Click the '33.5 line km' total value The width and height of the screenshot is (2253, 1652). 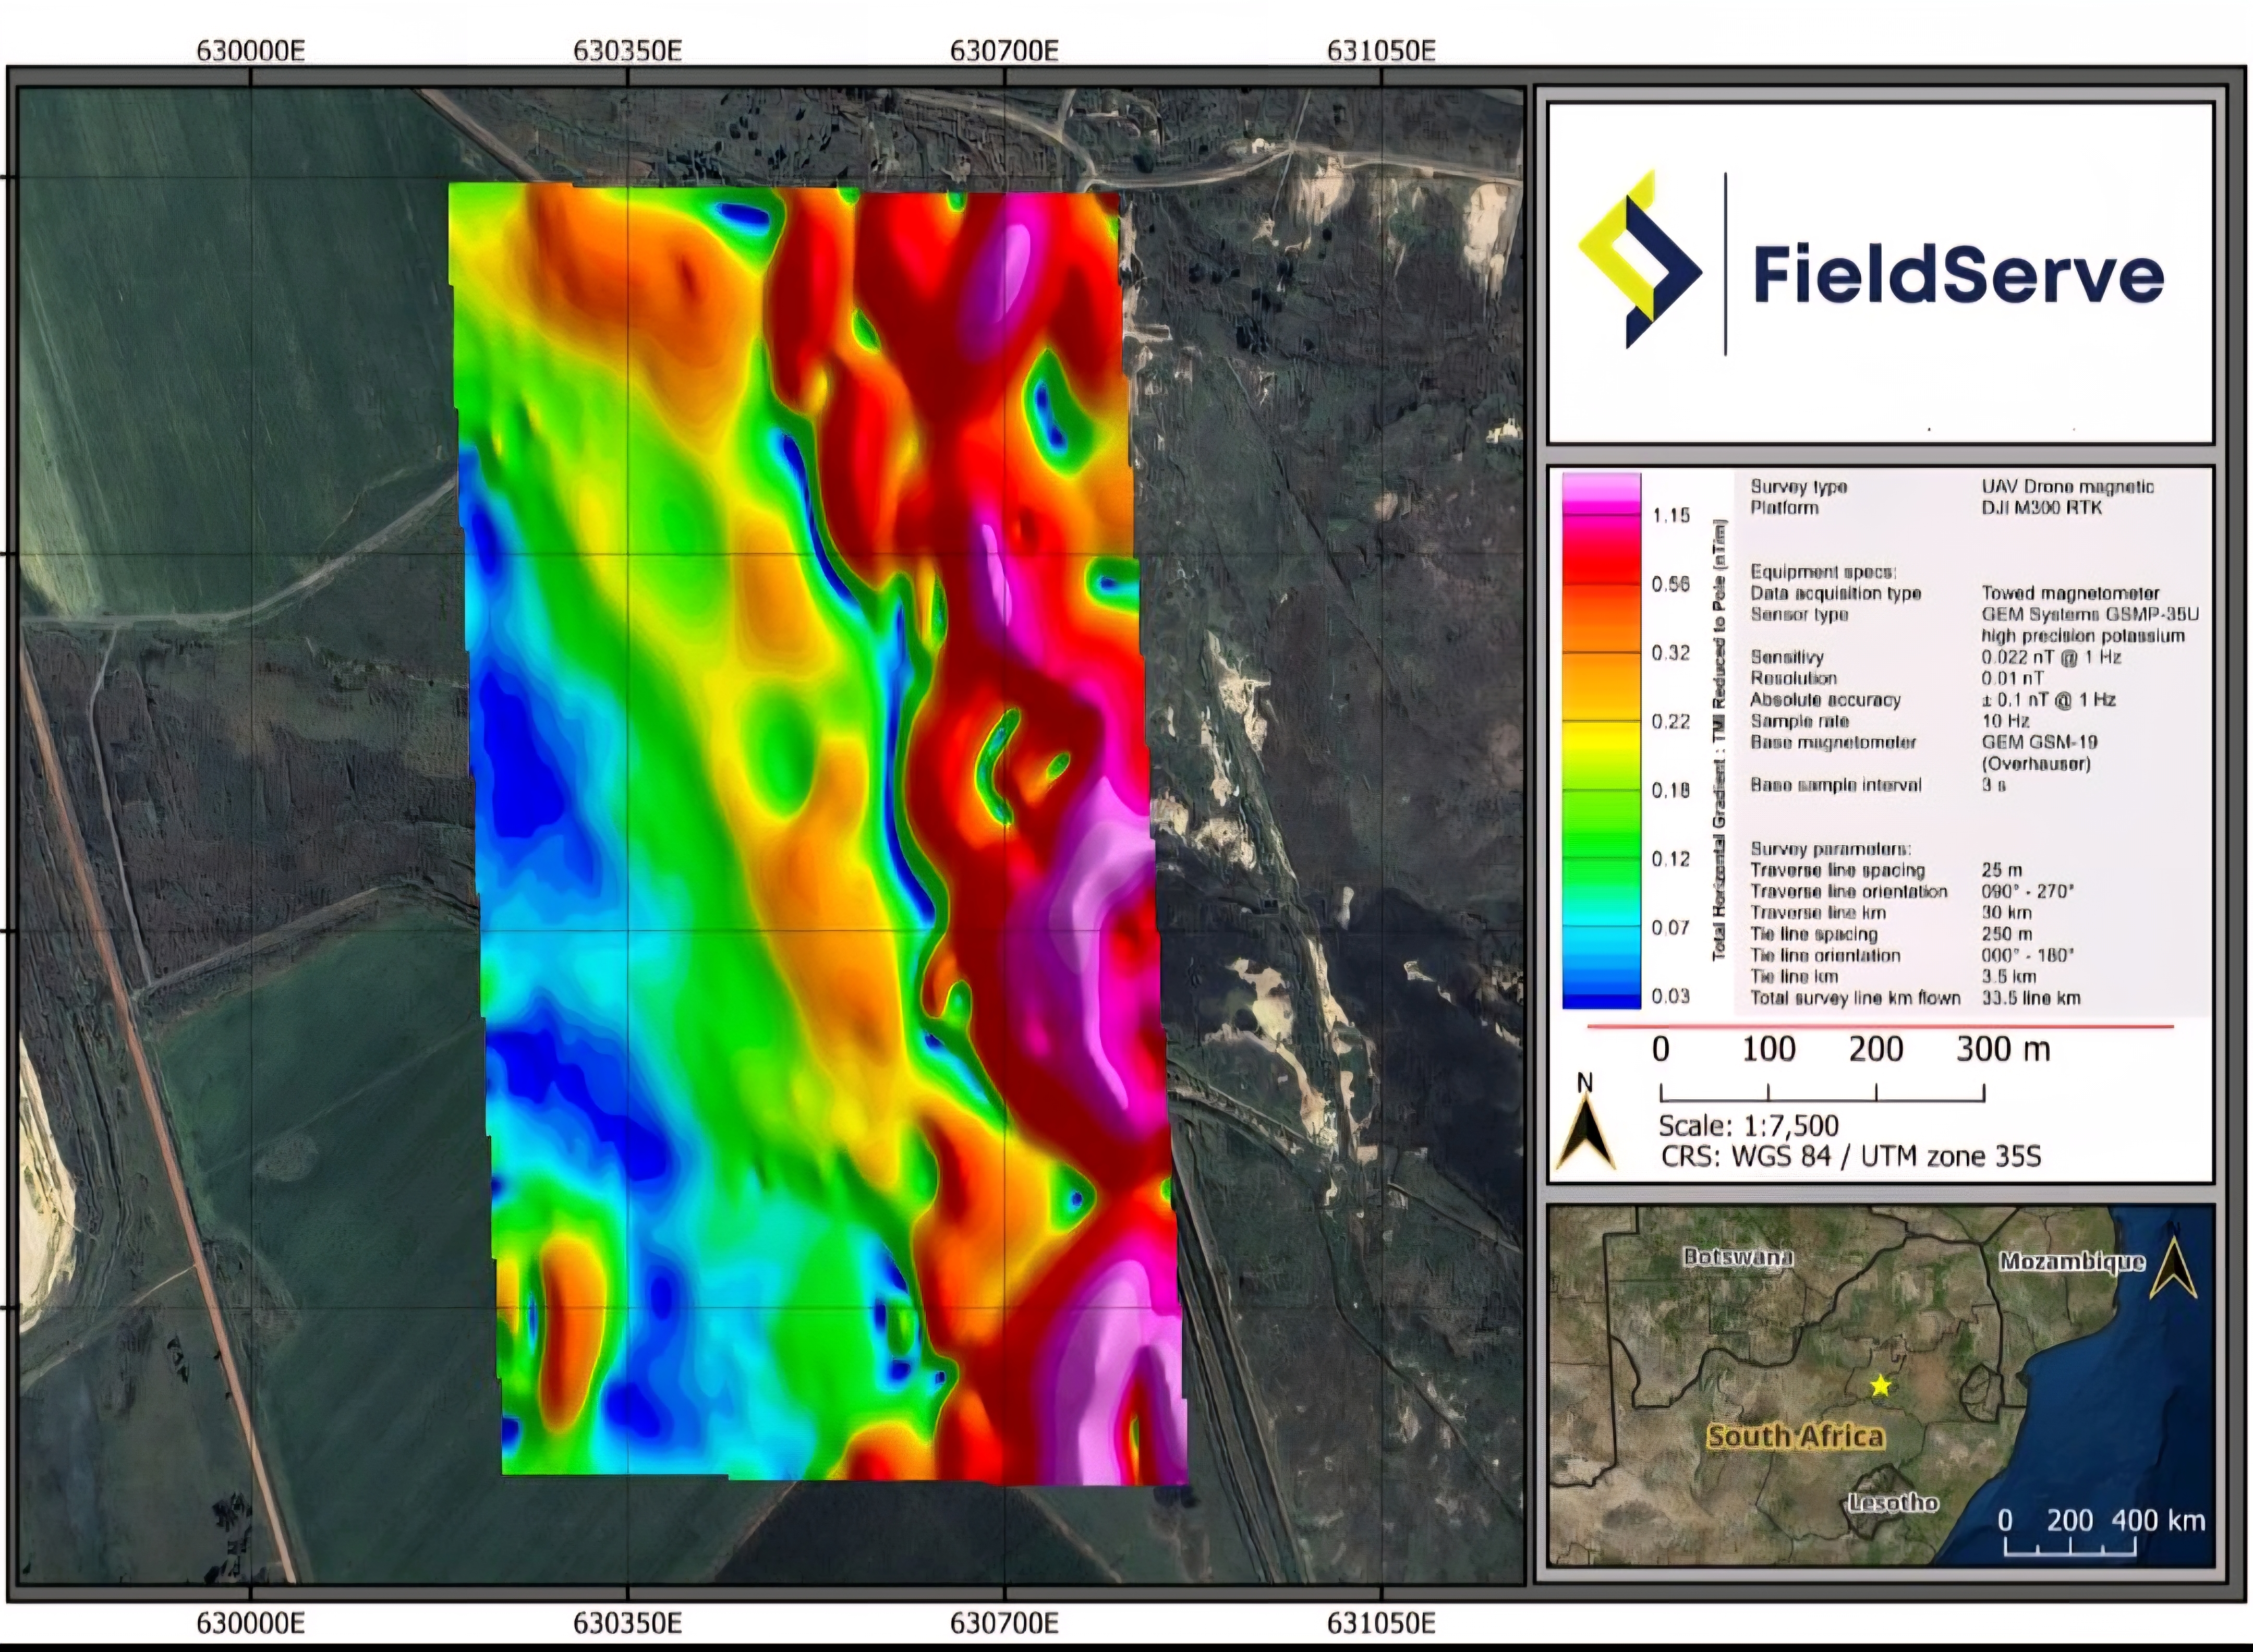coord(2031,998)
